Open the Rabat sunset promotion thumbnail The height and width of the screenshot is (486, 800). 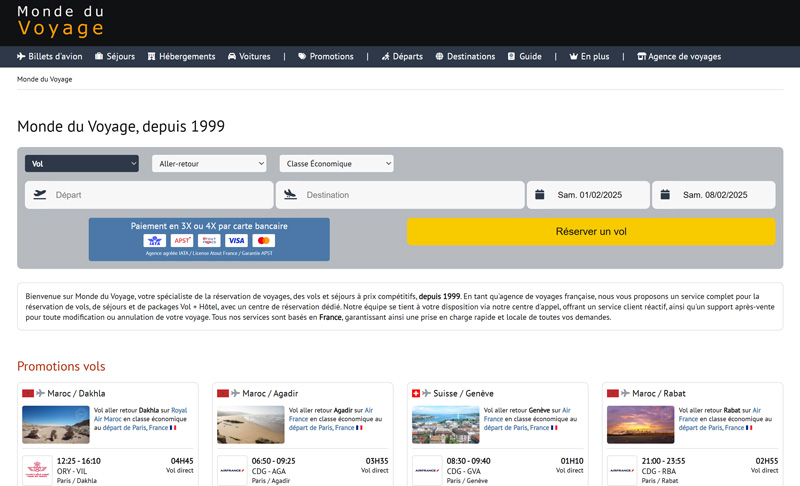pyautogui.click(x=640, y=424)
